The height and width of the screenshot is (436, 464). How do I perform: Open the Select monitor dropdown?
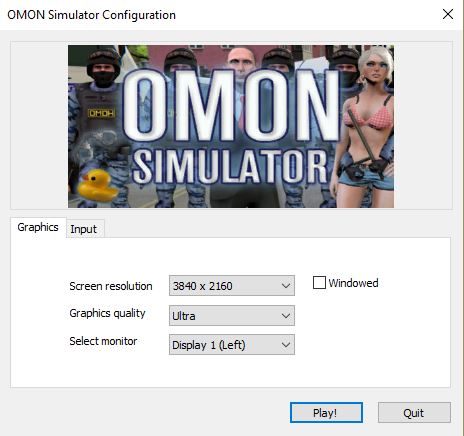click(x=232, y=345)
